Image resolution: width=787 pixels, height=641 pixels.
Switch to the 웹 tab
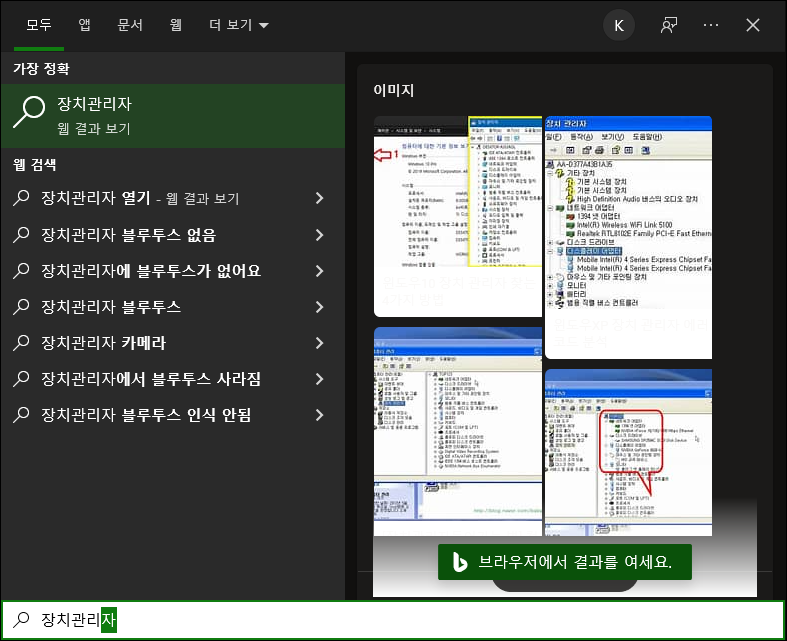(175, 25)
